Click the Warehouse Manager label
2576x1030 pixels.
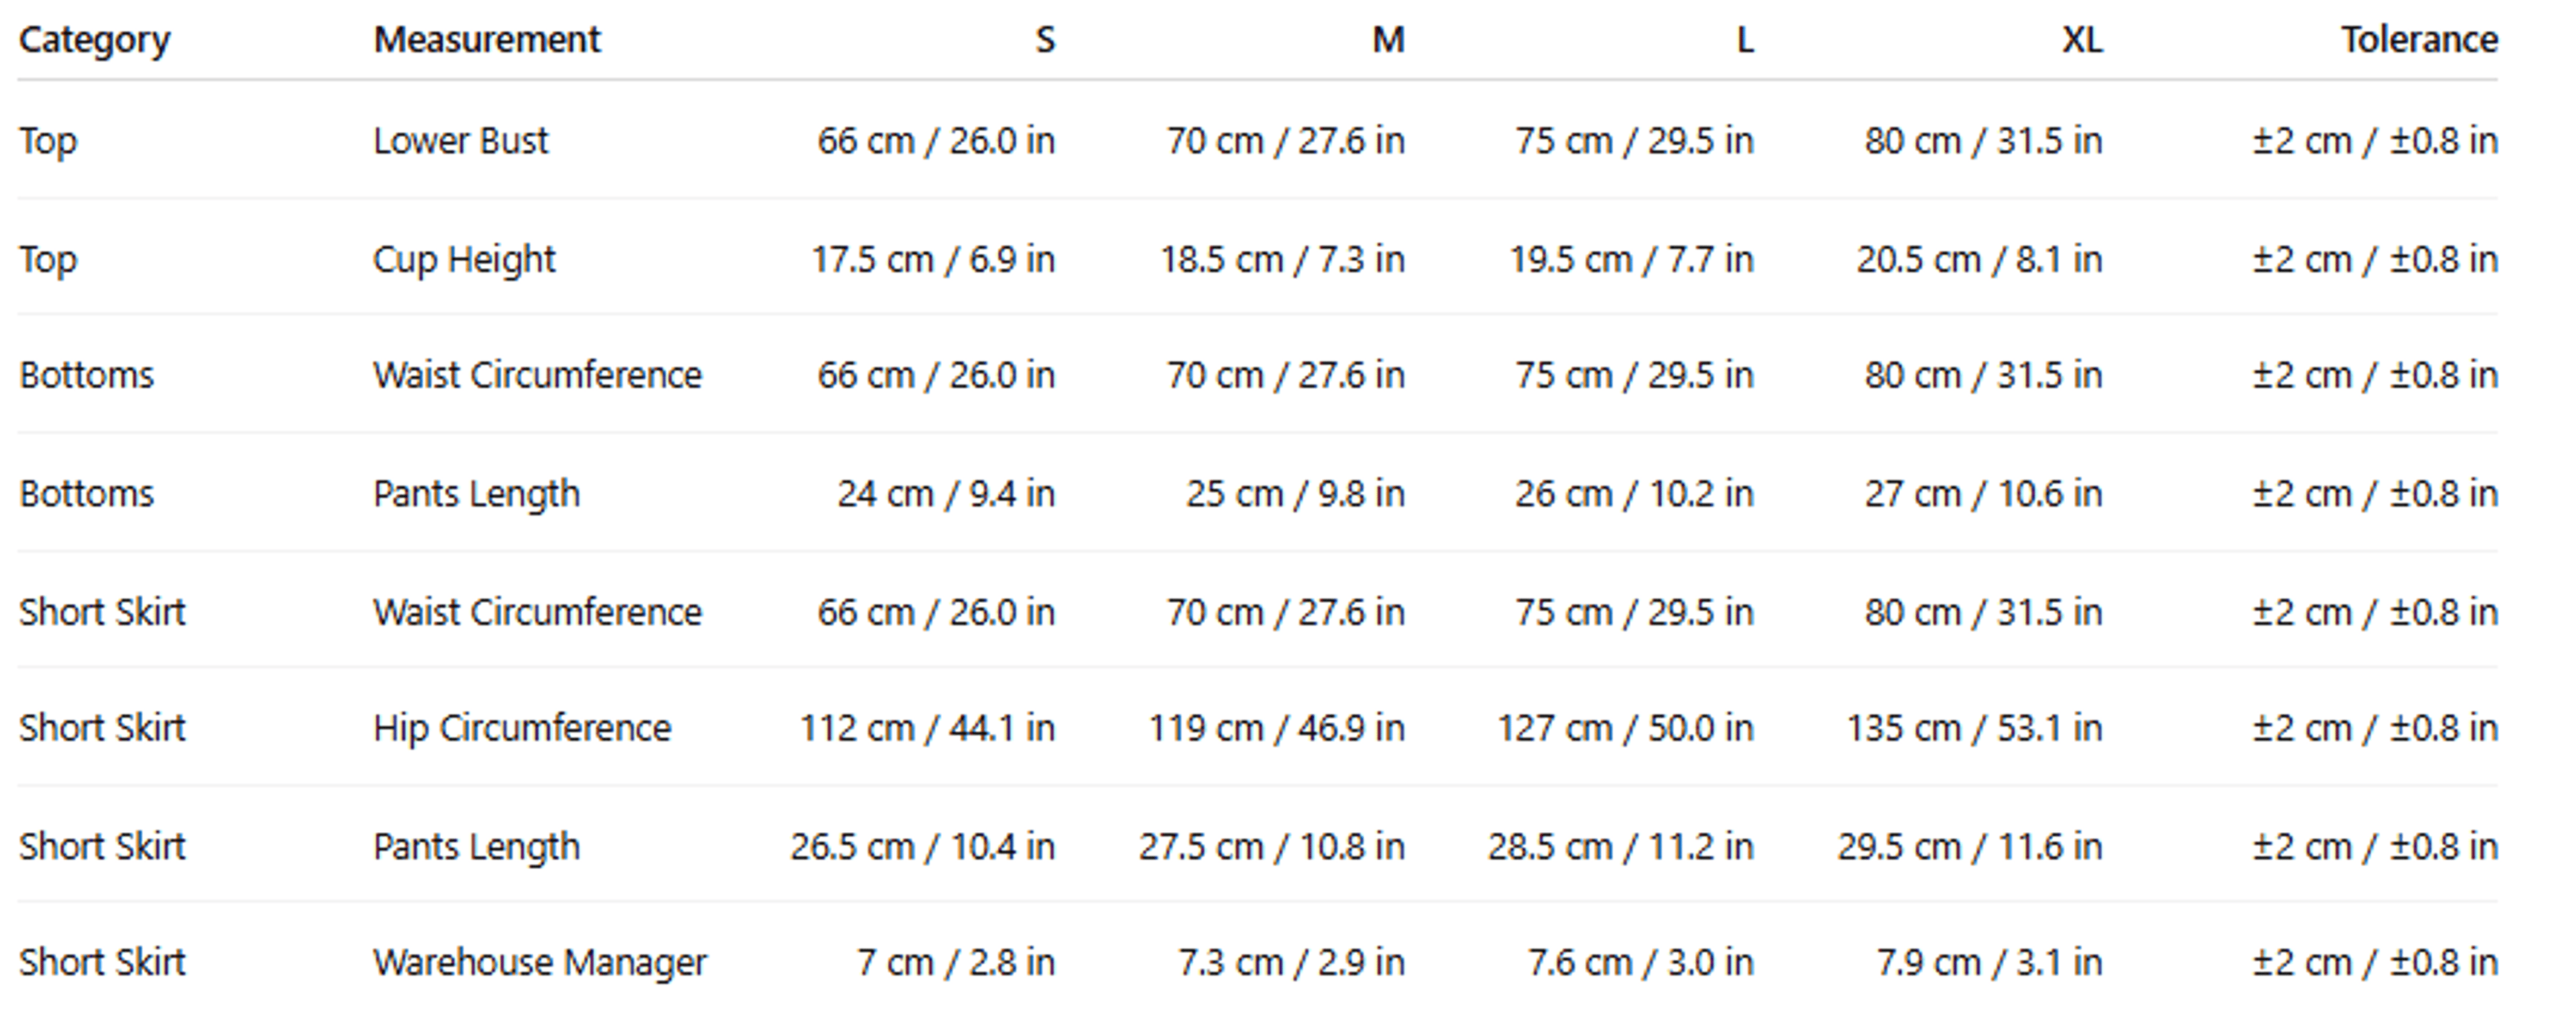point(540,962)
